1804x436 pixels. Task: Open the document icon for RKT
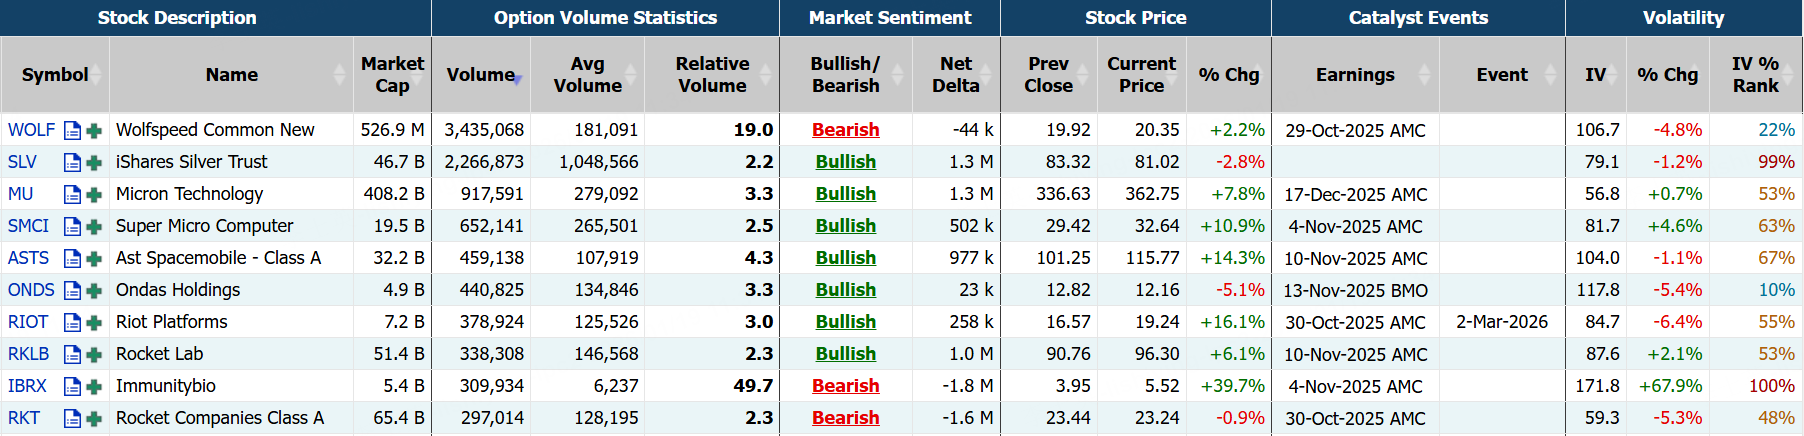point(72,418)
